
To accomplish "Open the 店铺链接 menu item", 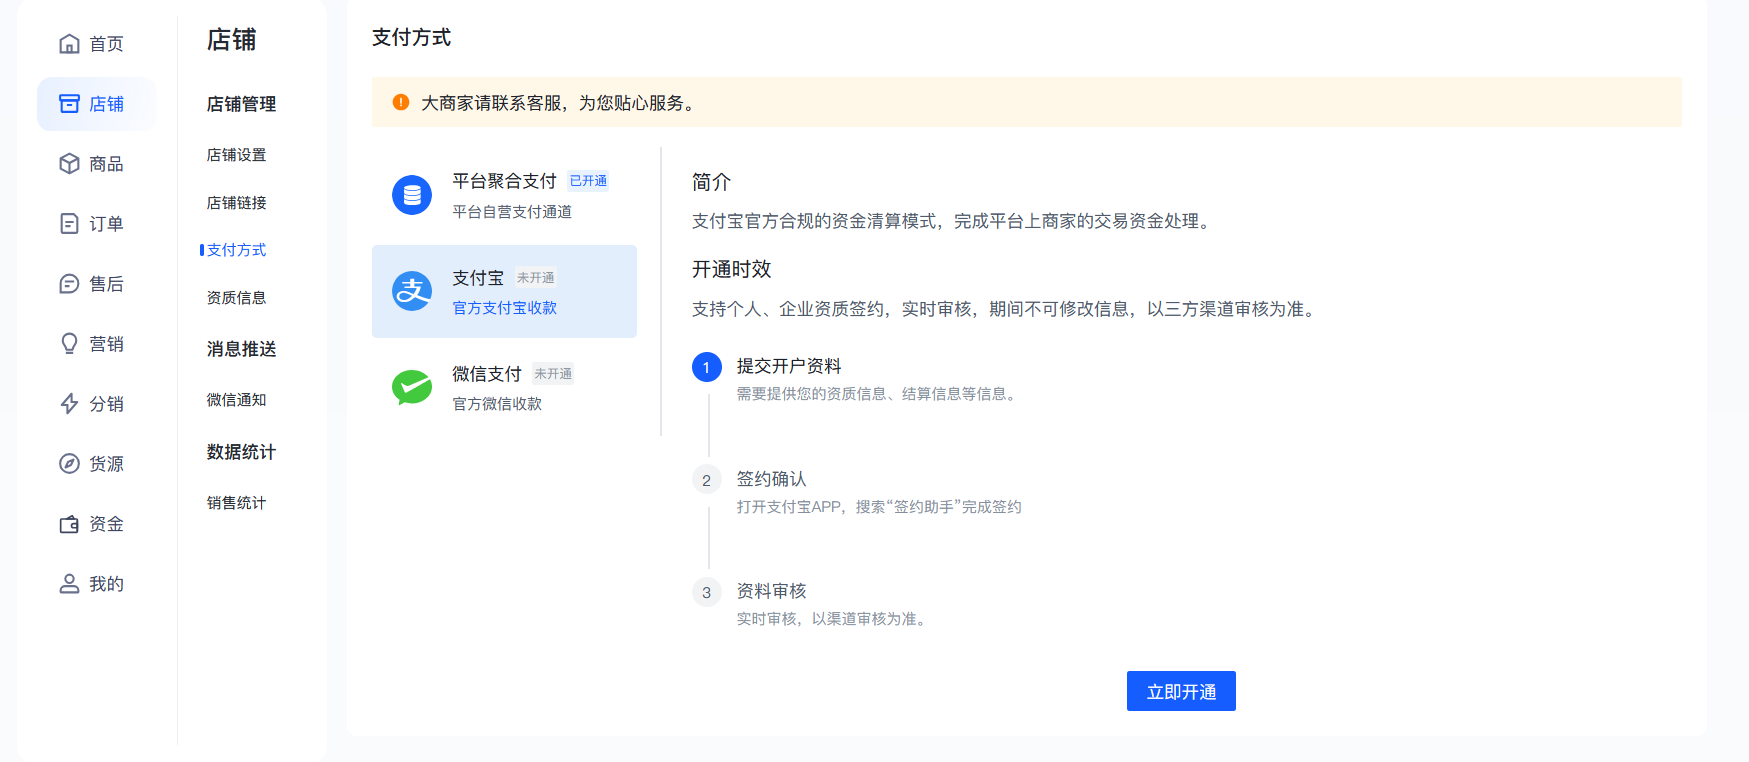I will pos(236,203).
